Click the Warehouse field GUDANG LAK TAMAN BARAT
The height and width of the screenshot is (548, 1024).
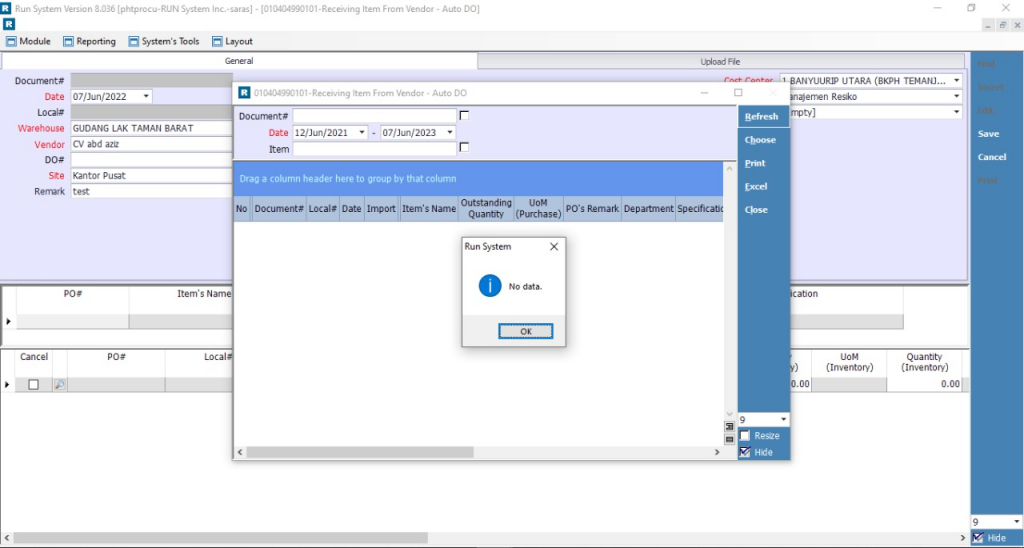(x=152, y=129)
